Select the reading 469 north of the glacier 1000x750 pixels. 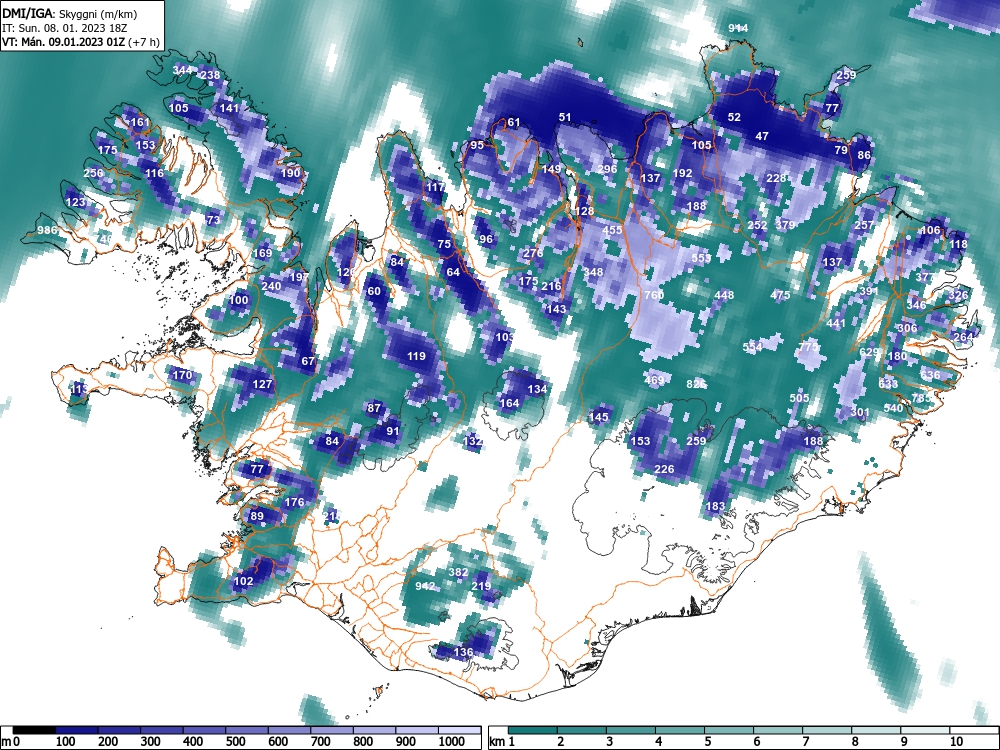click(654, 380)
